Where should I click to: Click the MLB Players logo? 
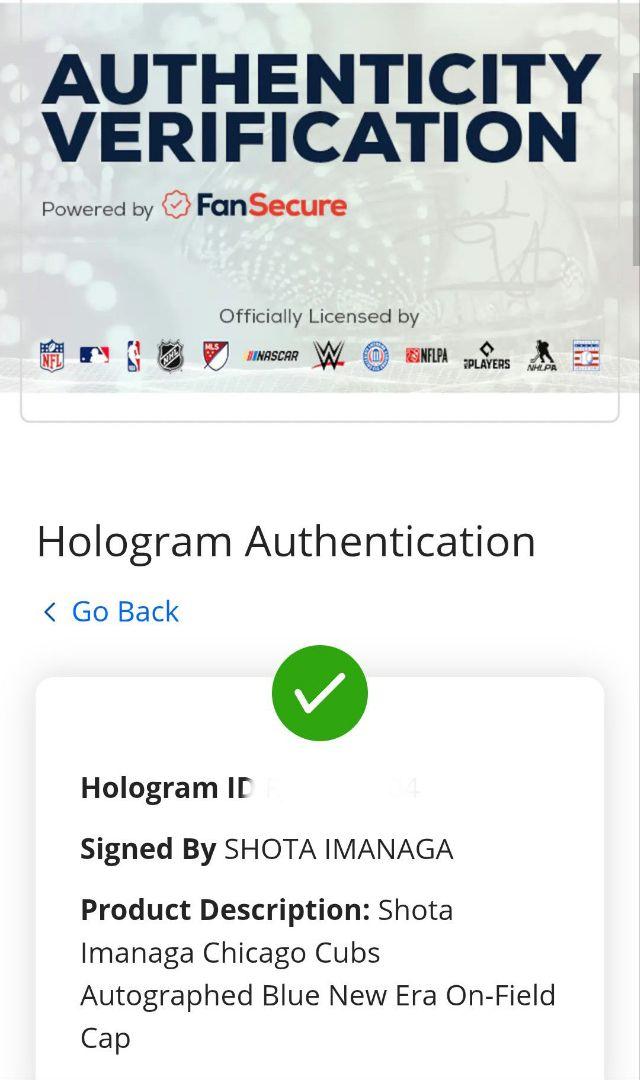click(486, 356)
